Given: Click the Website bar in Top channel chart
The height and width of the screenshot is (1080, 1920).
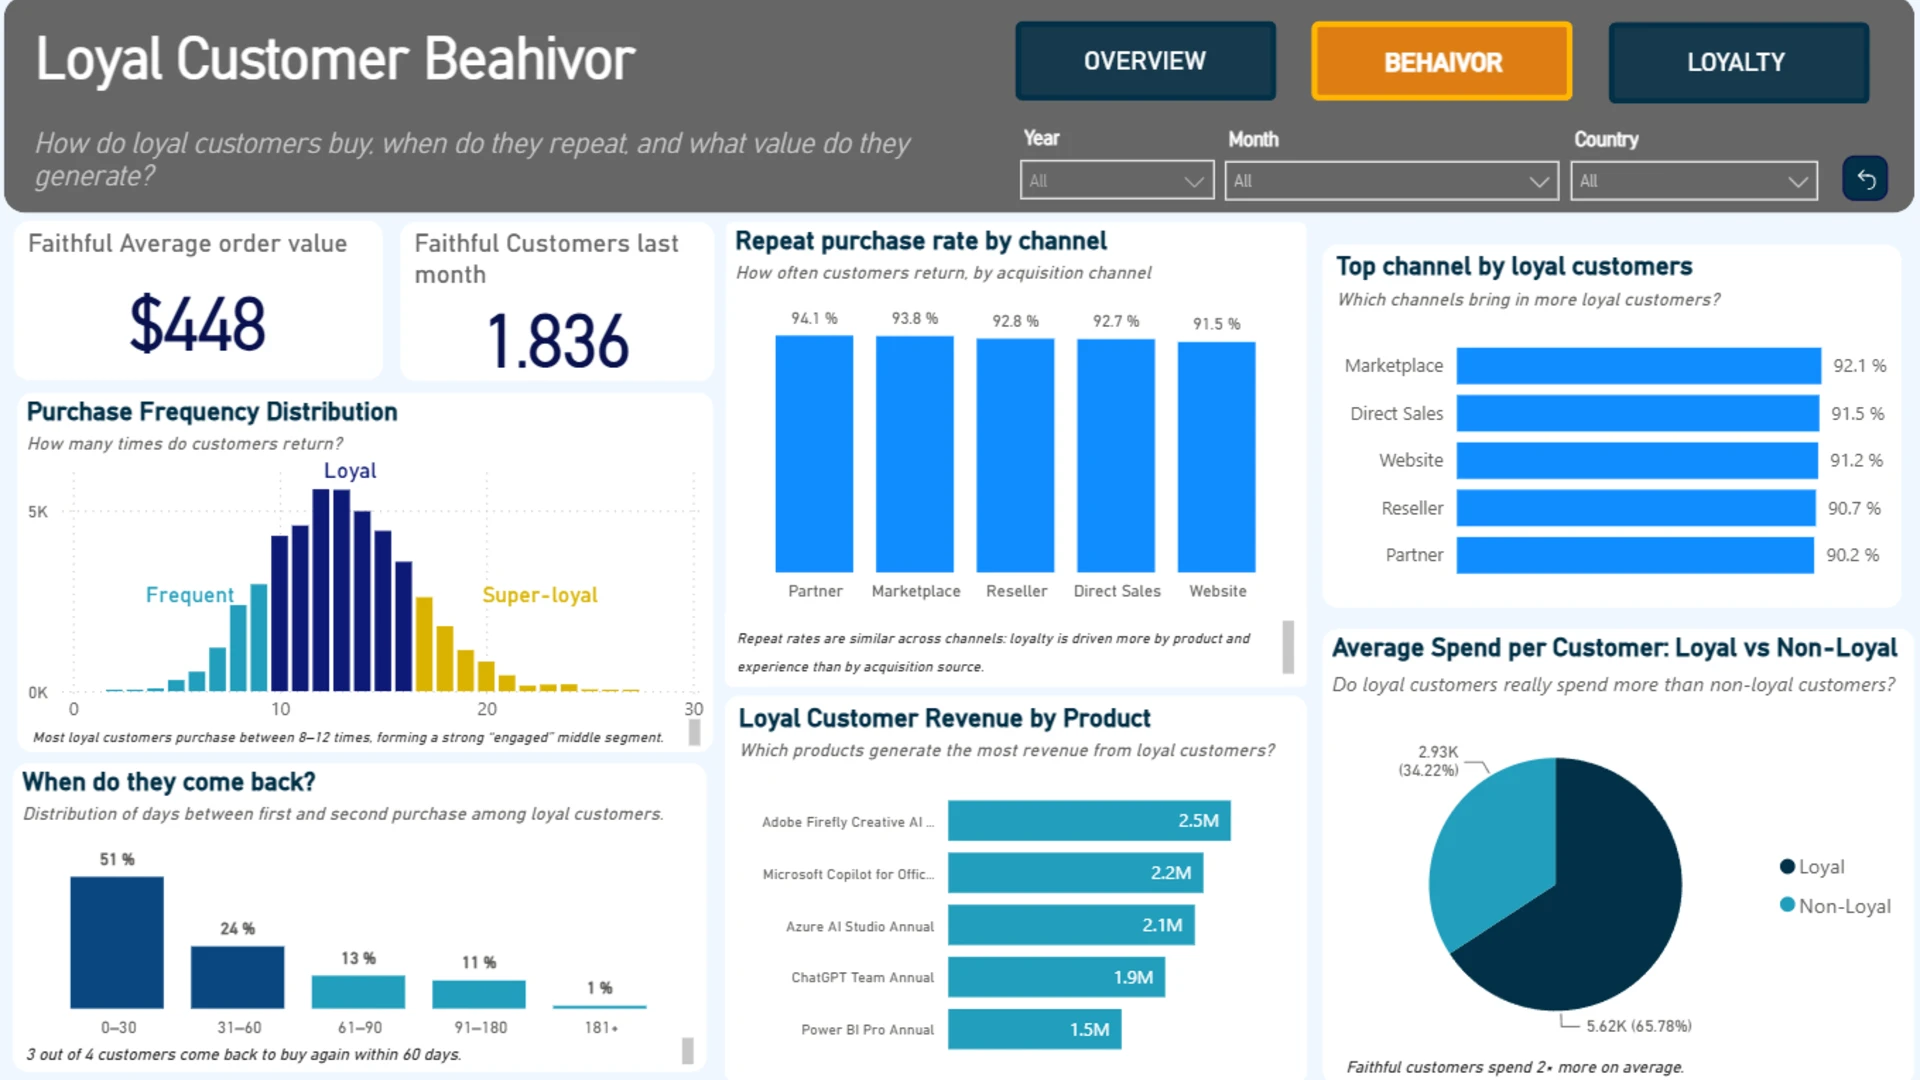Looking at the screenshot, I should (x=1637, y=461).
